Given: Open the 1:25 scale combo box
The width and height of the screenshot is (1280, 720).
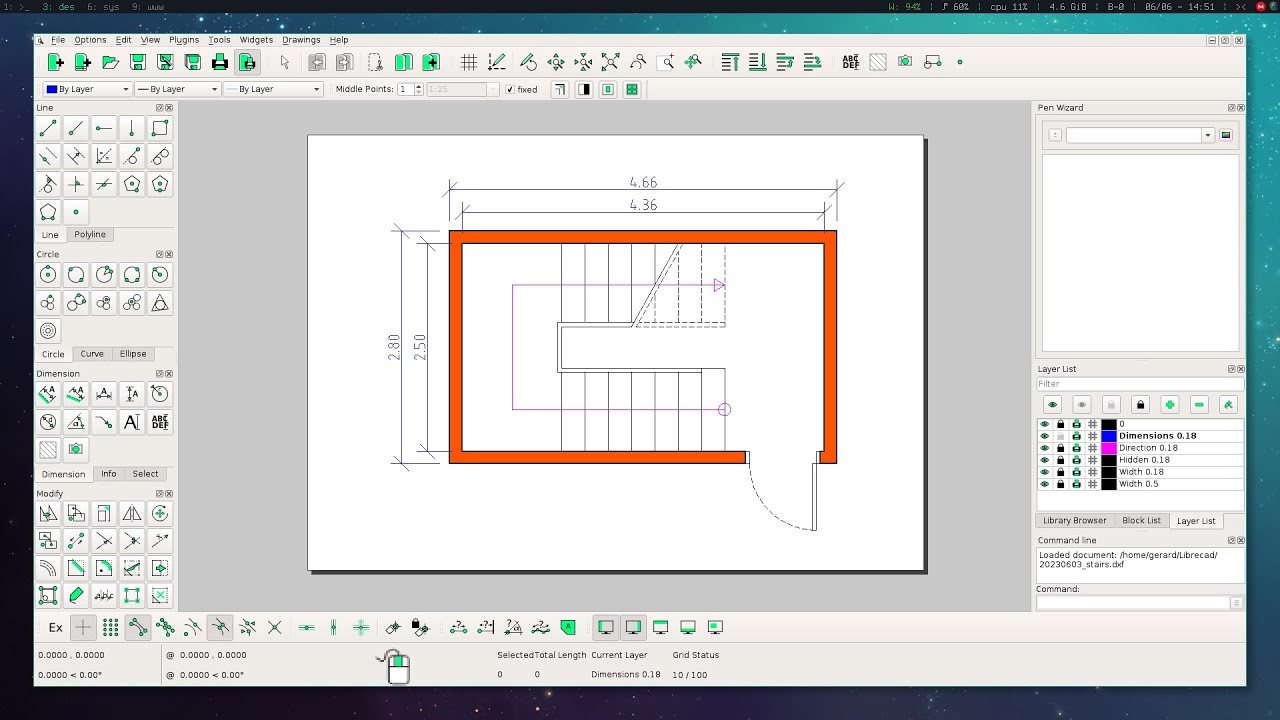Looking at the screenshot, I should (463, 89).
